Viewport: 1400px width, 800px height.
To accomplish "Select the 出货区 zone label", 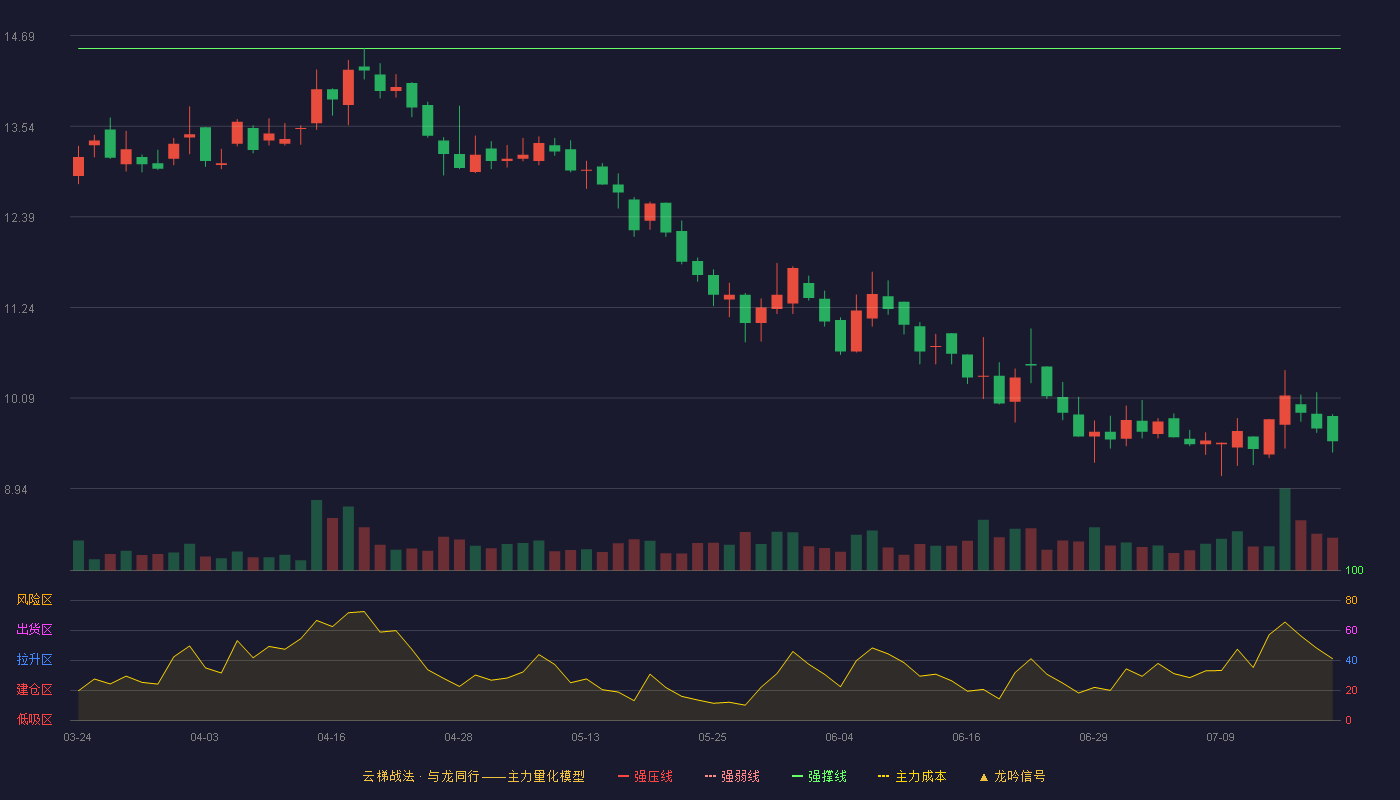I will [34, 630].
